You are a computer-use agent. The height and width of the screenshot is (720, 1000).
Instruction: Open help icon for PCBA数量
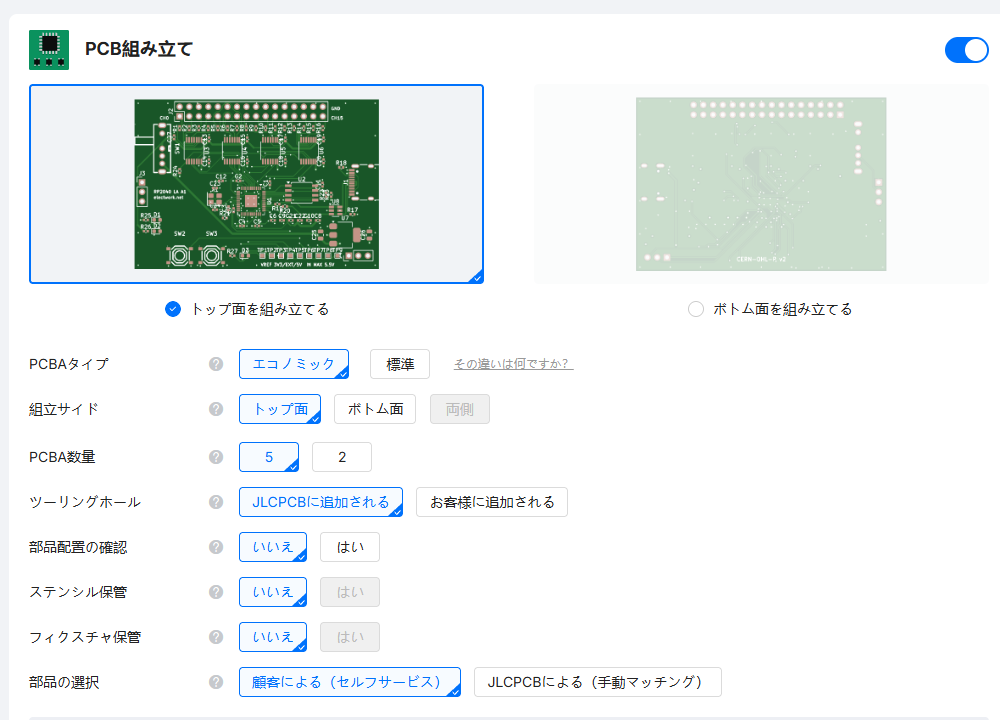216,457
